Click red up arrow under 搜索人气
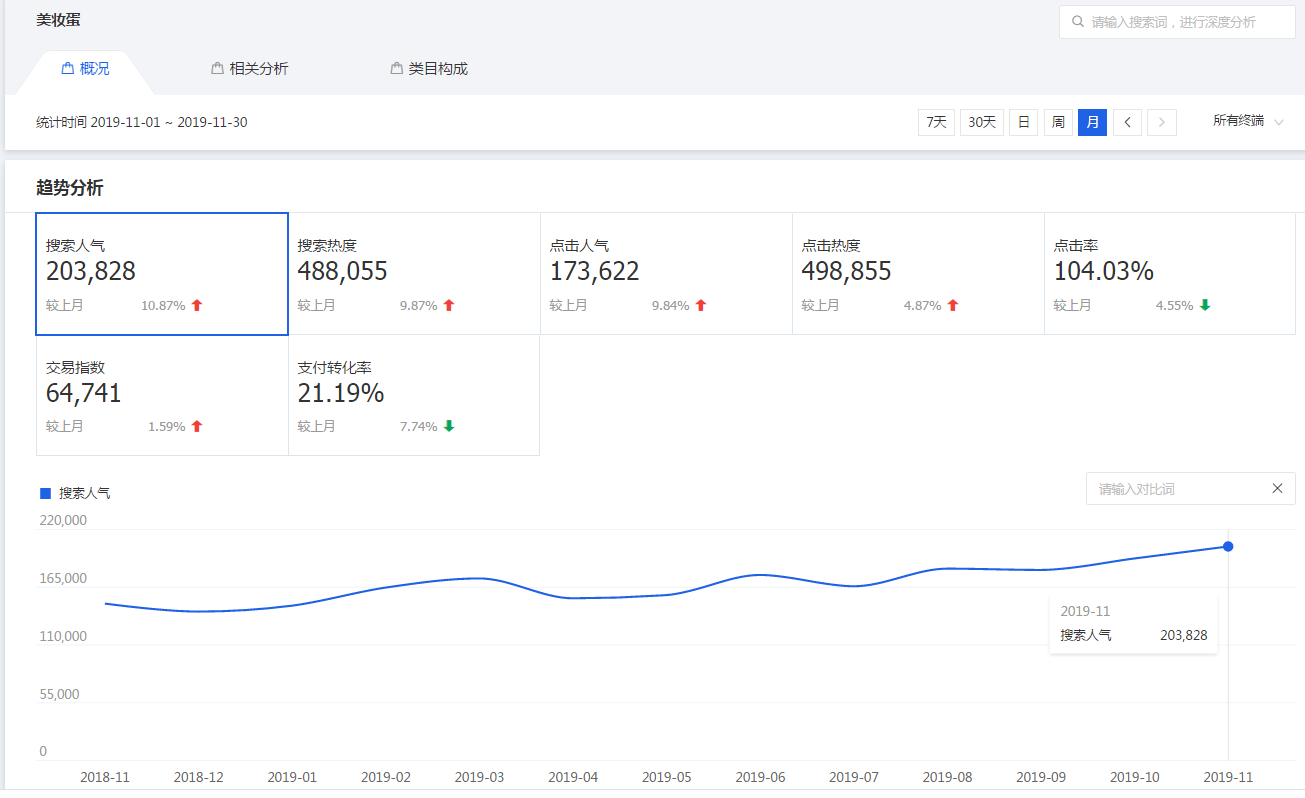The width and height of the screenshot is (1305, 798). (197, 305)
